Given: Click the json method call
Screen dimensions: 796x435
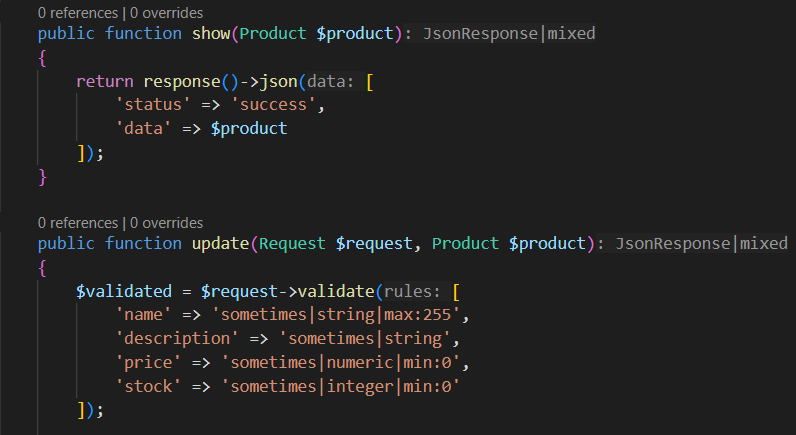Looking at the screenshot, I should point(283,81).
